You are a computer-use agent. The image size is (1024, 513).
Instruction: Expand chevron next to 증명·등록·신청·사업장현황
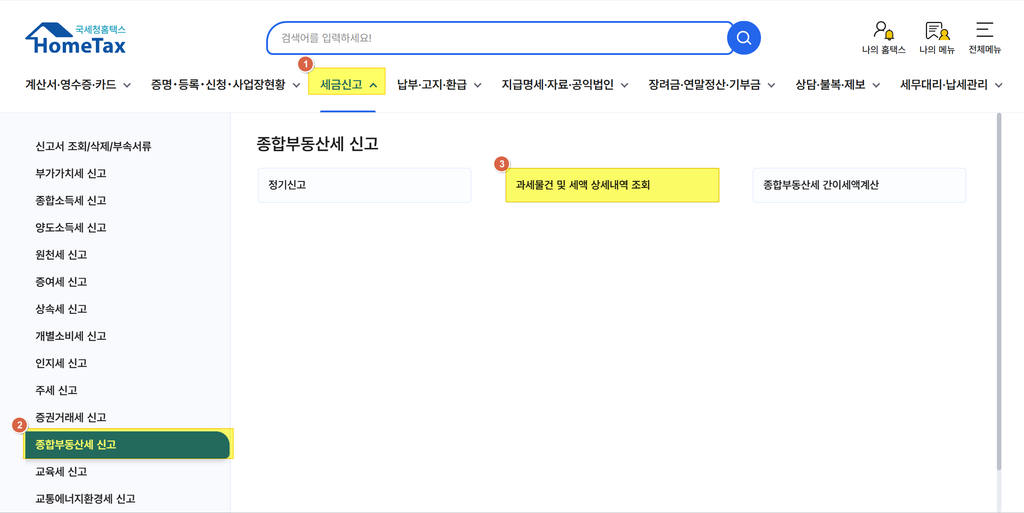[x=296, y=86]
